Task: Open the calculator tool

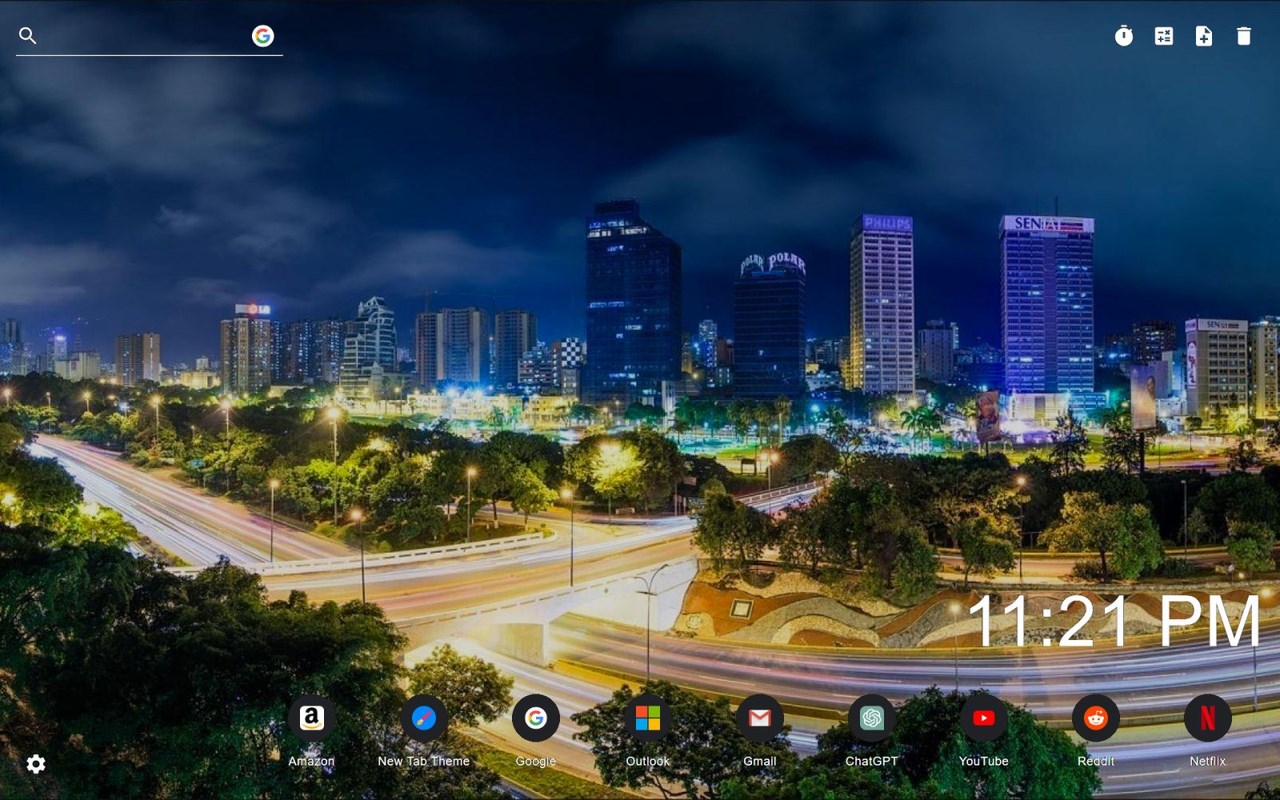Action: (x=1164, y=36)
